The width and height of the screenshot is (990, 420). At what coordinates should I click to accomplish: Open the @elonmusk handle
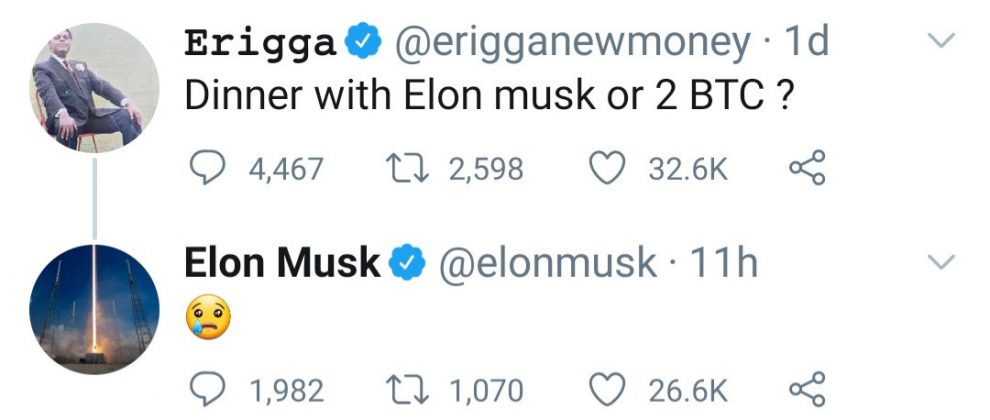[548, 263]
